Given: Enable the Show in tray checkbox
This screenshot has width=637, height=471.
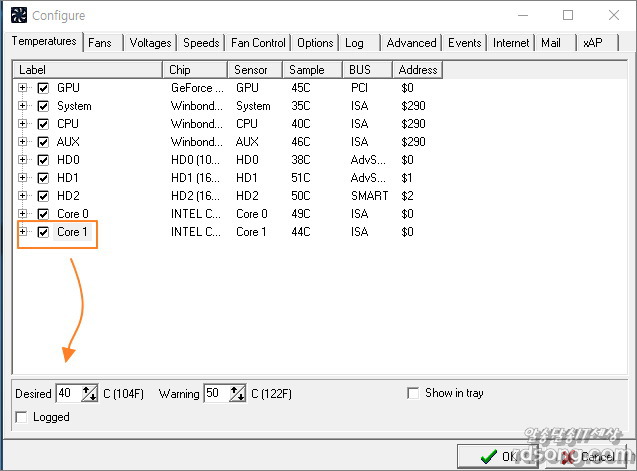Looking at the screenshot, I should [x=413, y=393].
